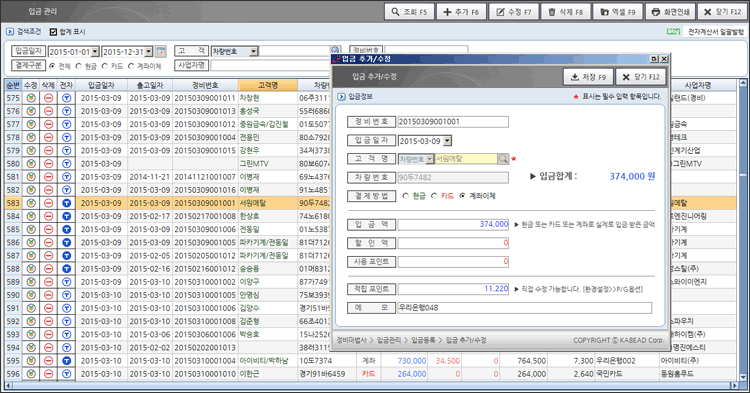
Task: Open the start date 2015-01-01 dropdown
Action: click(95, 52)
